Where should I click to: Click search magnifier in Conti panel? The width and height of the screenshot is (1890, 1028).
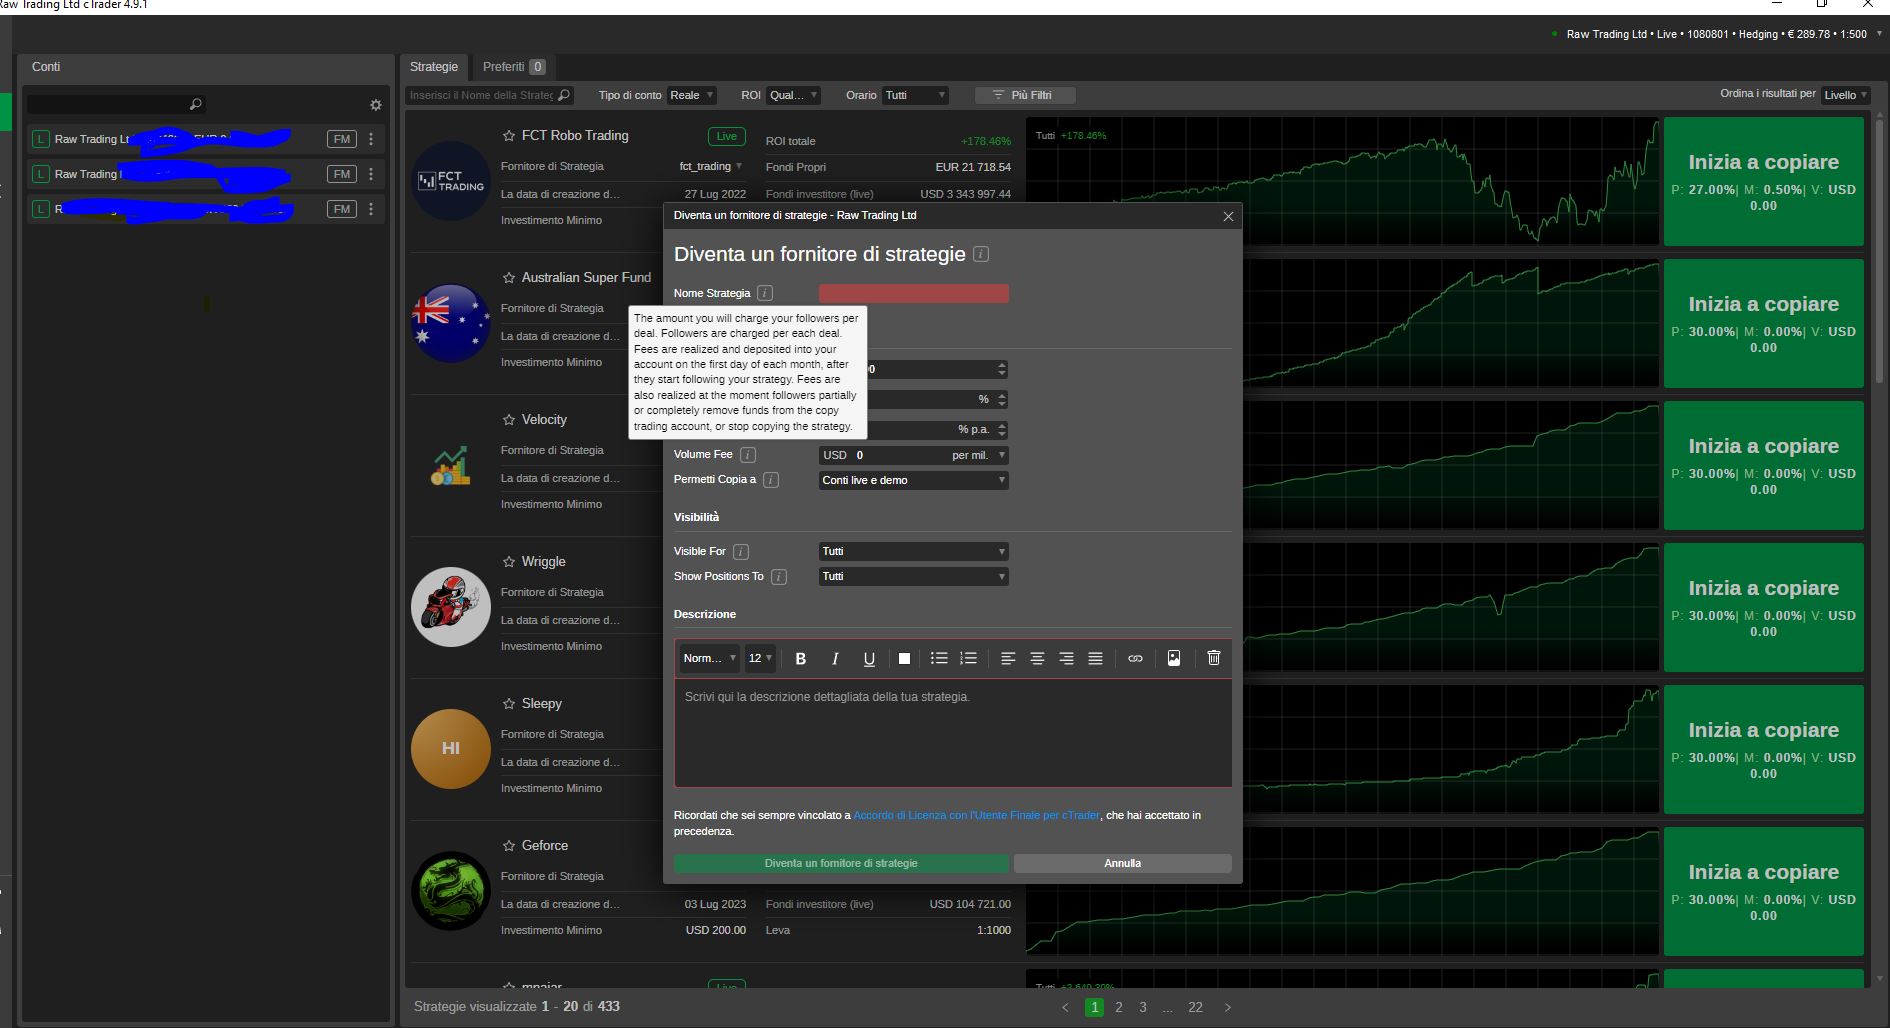(x=195, y=104)
